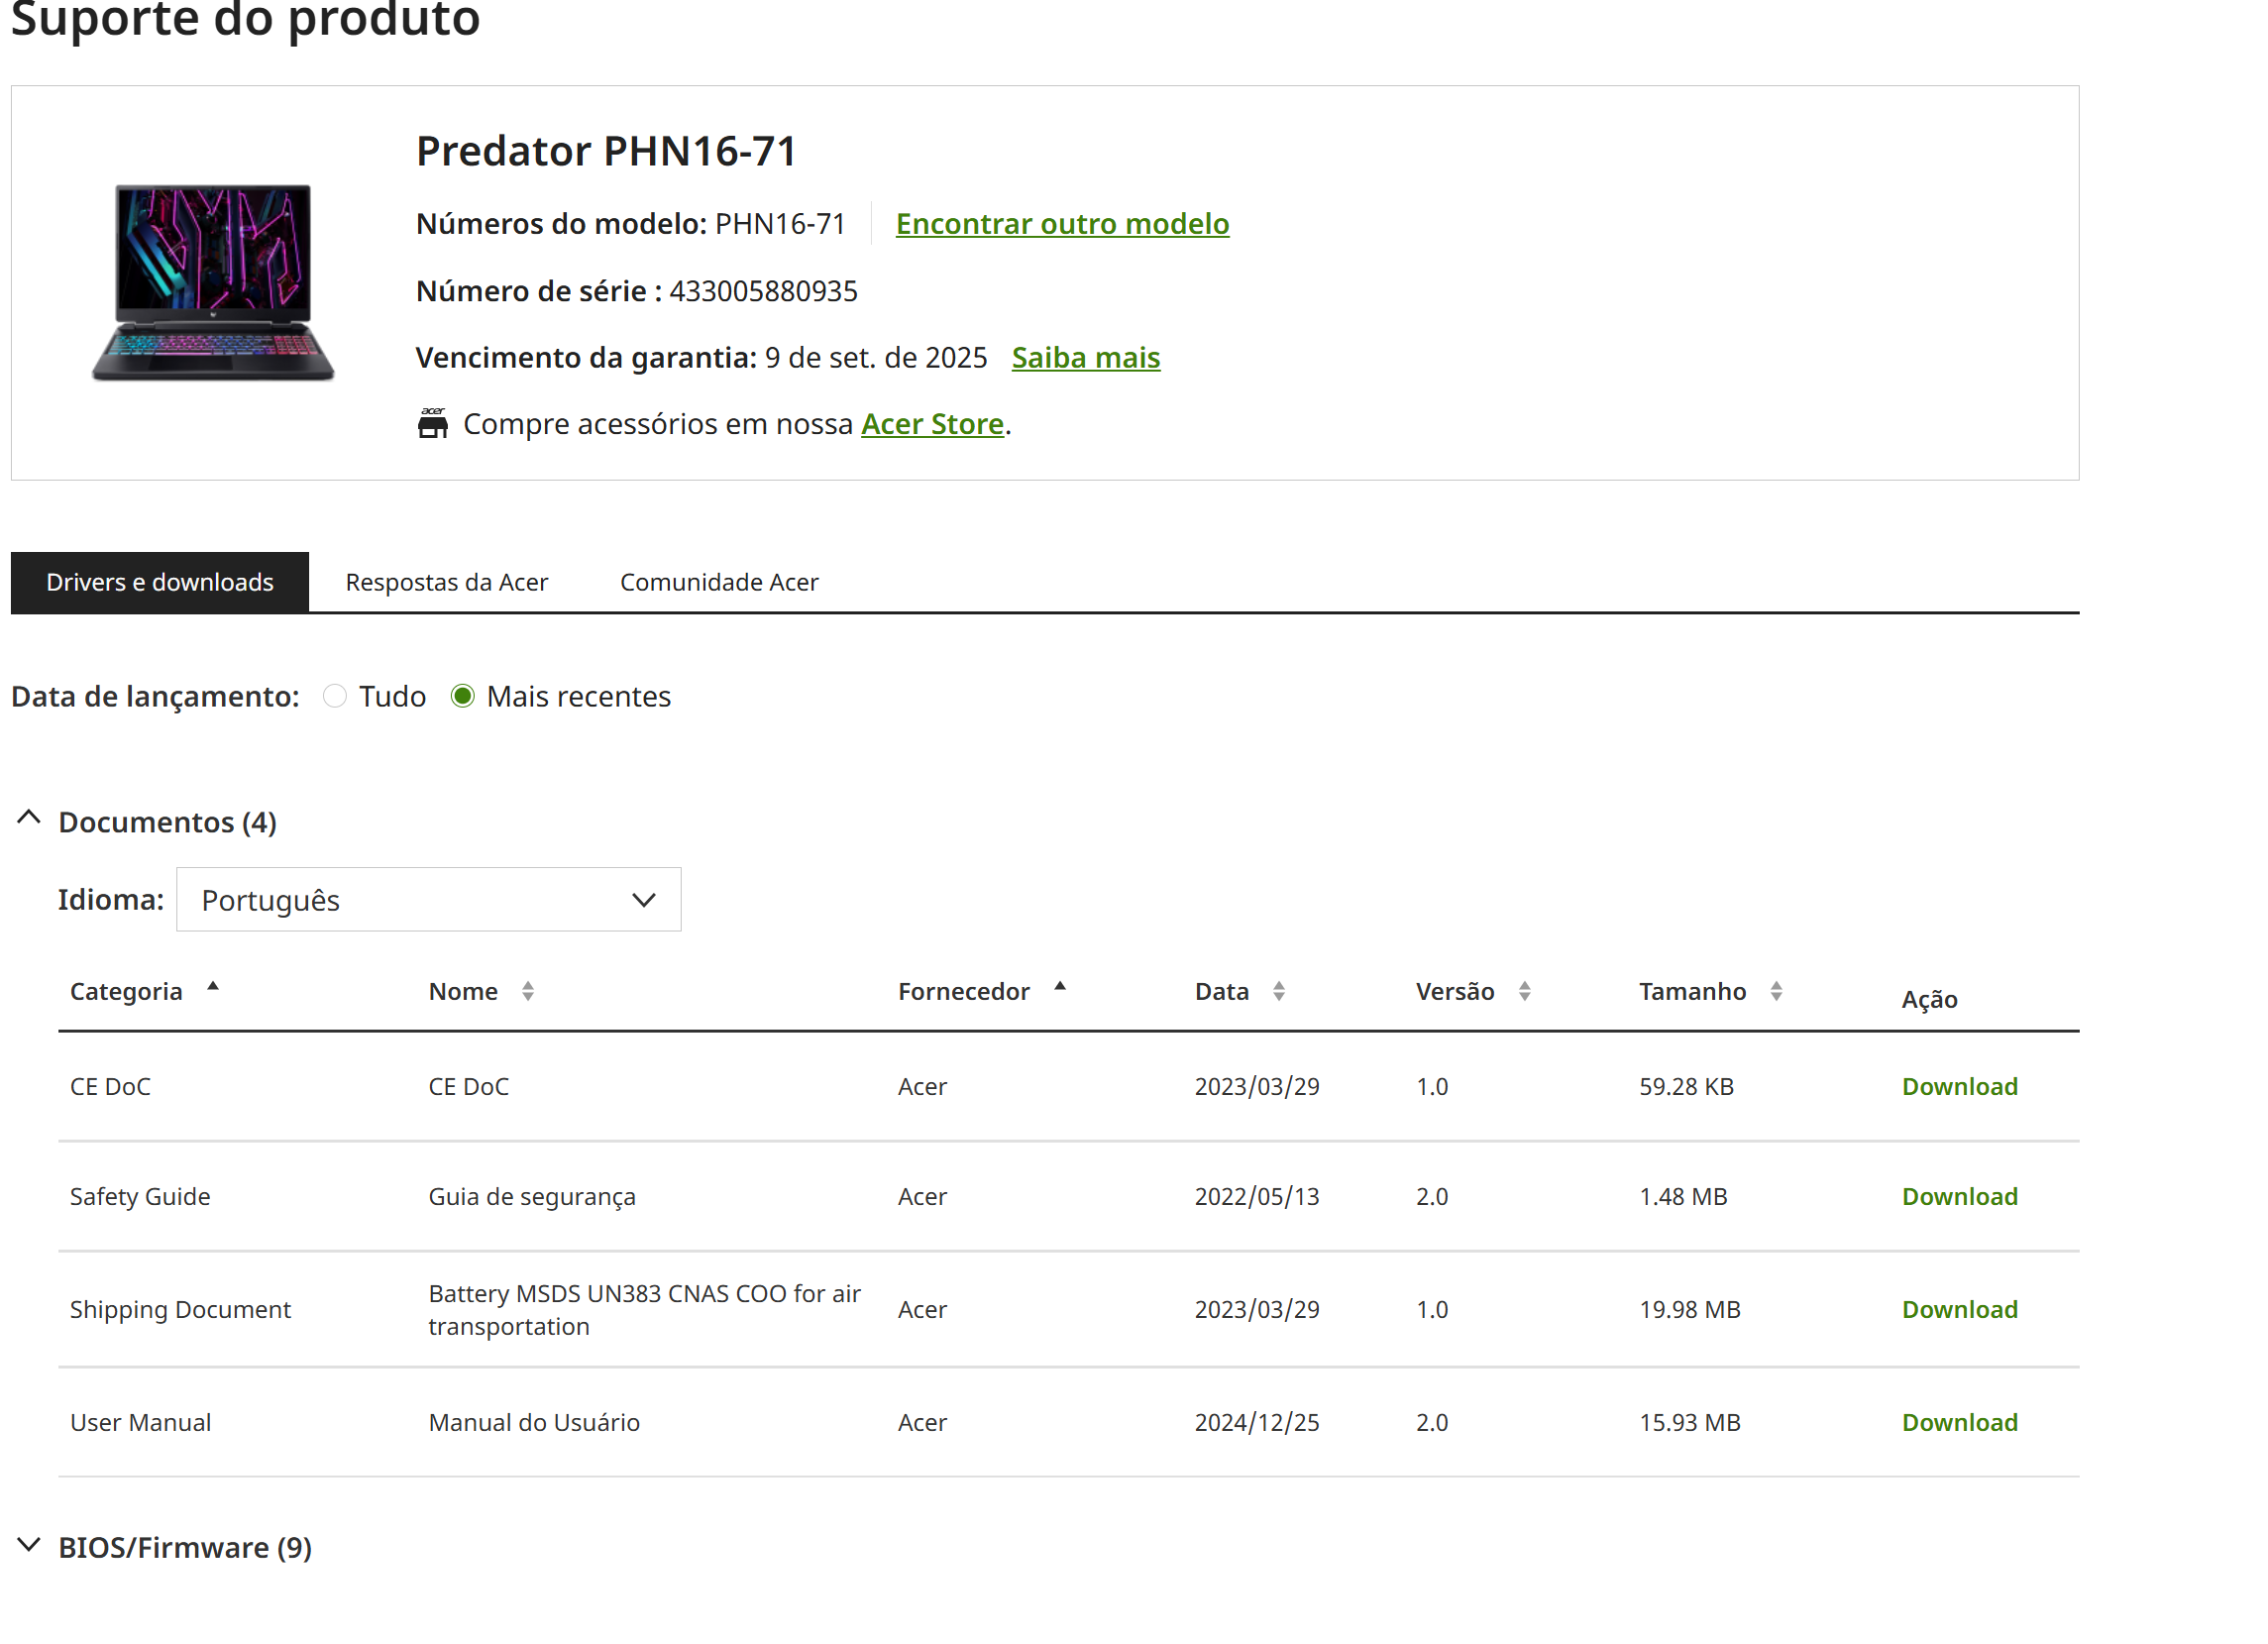
Task: Download the Manual do Usuário
Action: [x=1959, y=1423]
